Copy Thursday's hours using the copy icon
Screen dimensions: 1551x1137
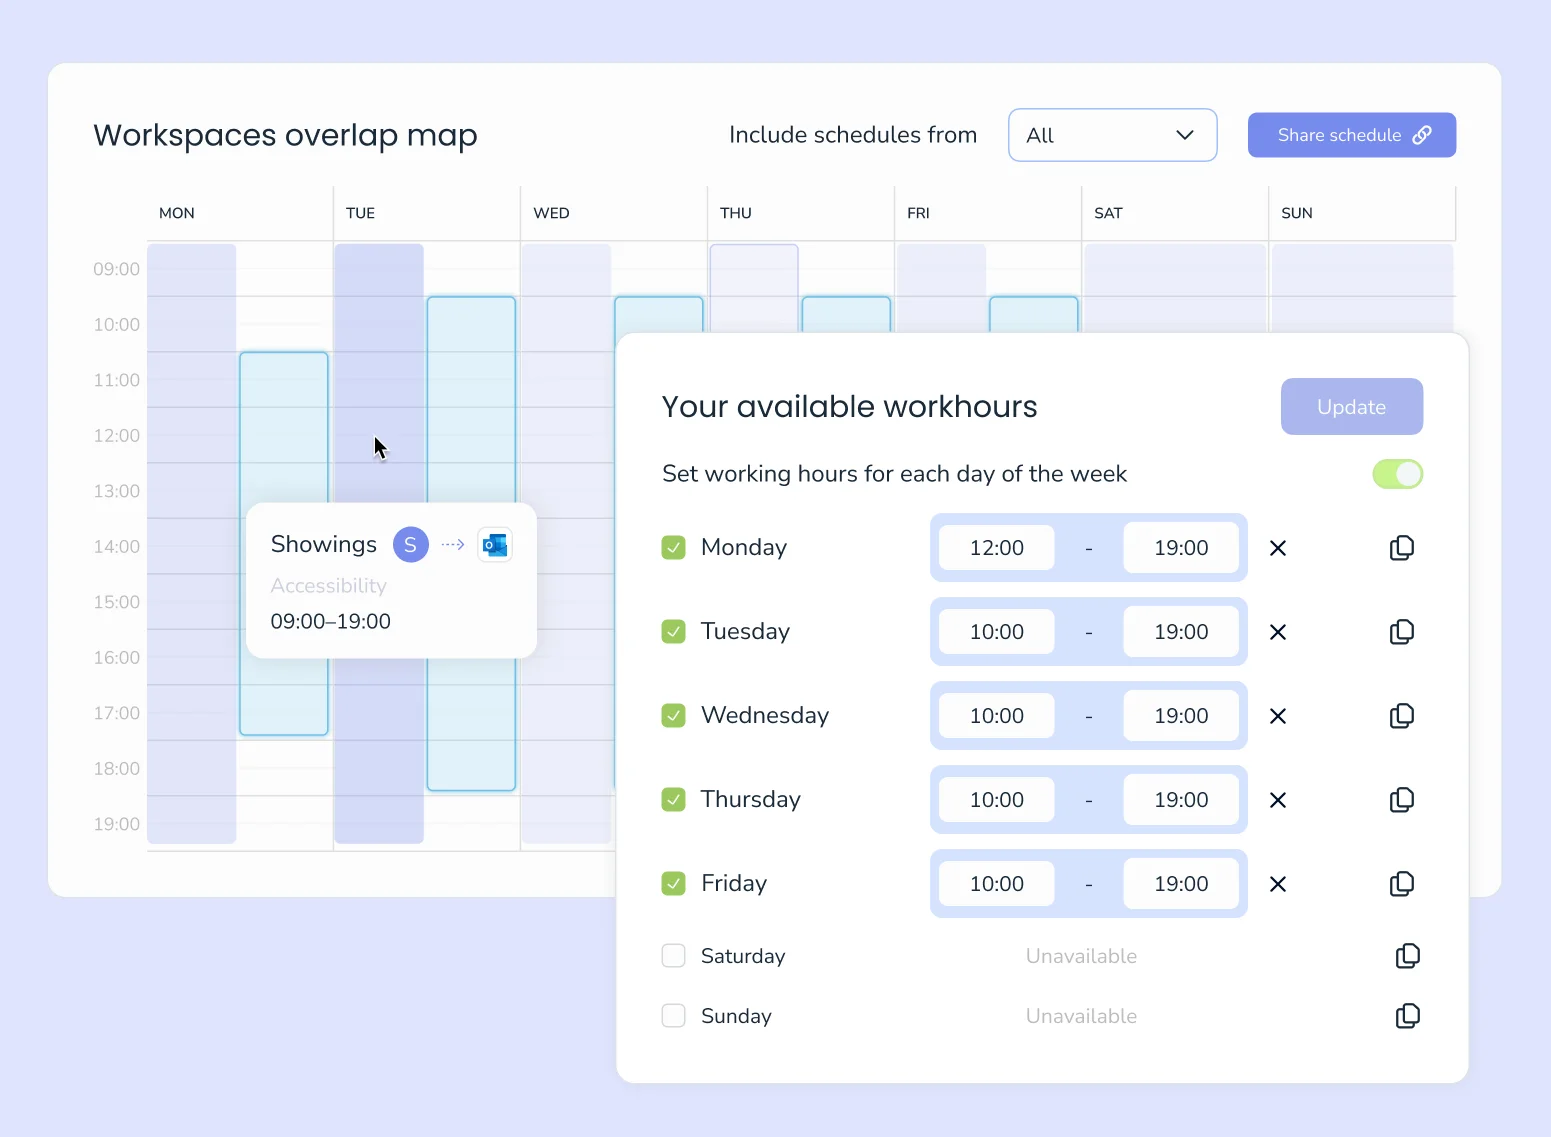click(1402, 800)
